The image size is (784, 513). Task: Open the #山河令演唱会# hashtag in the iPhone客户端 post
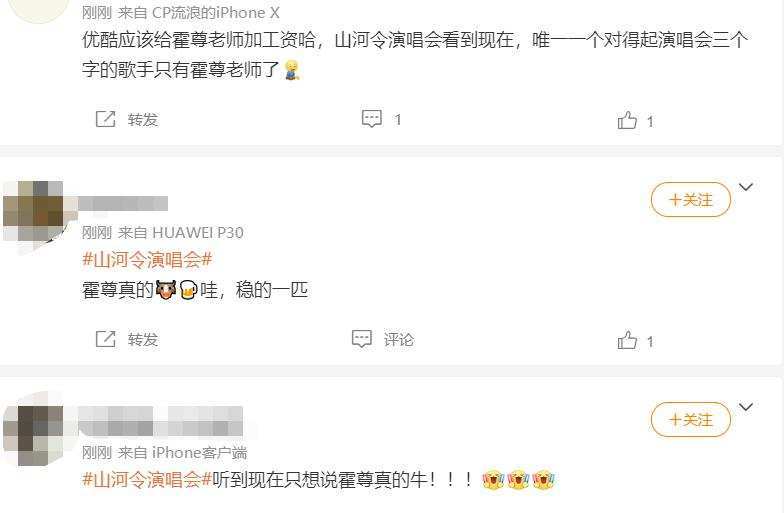(147, 479)
